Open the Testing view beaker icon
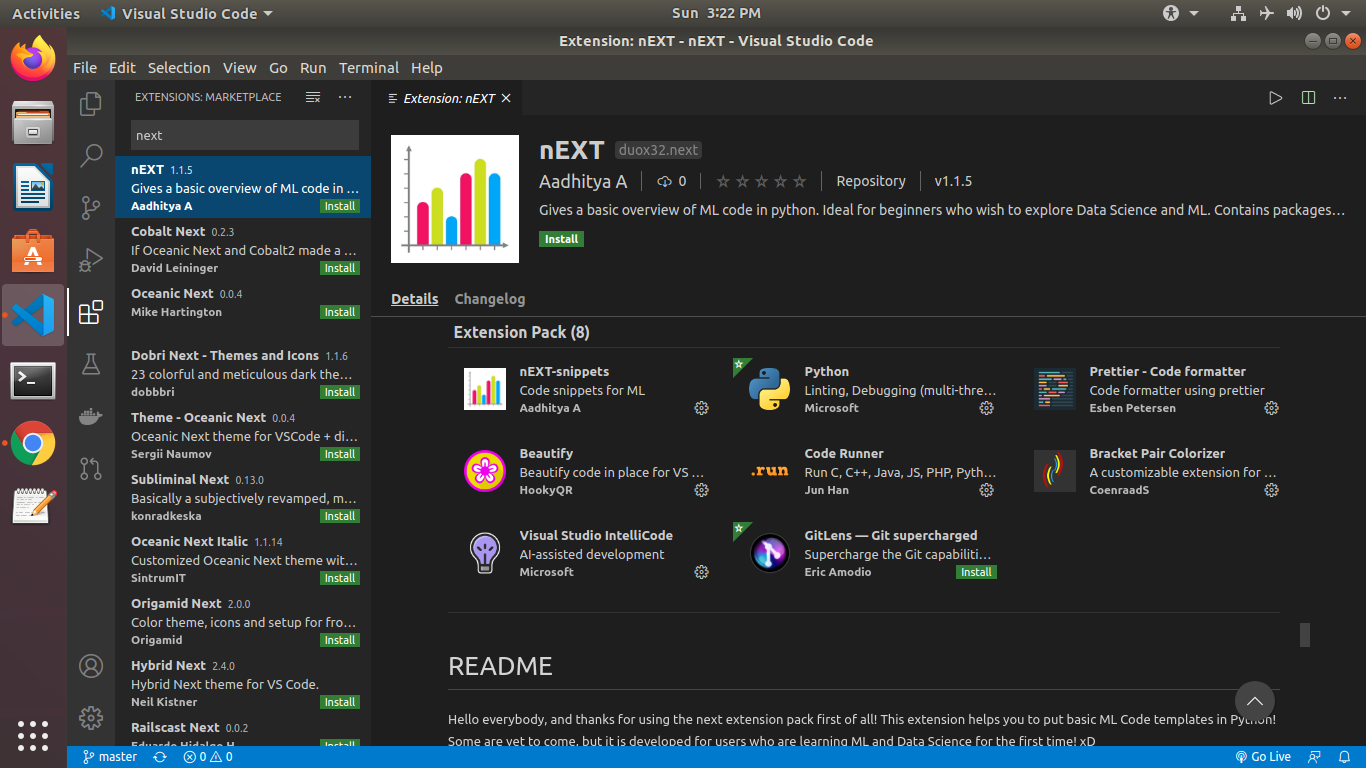Screen dimensions: 1366x768 (91, 363)
